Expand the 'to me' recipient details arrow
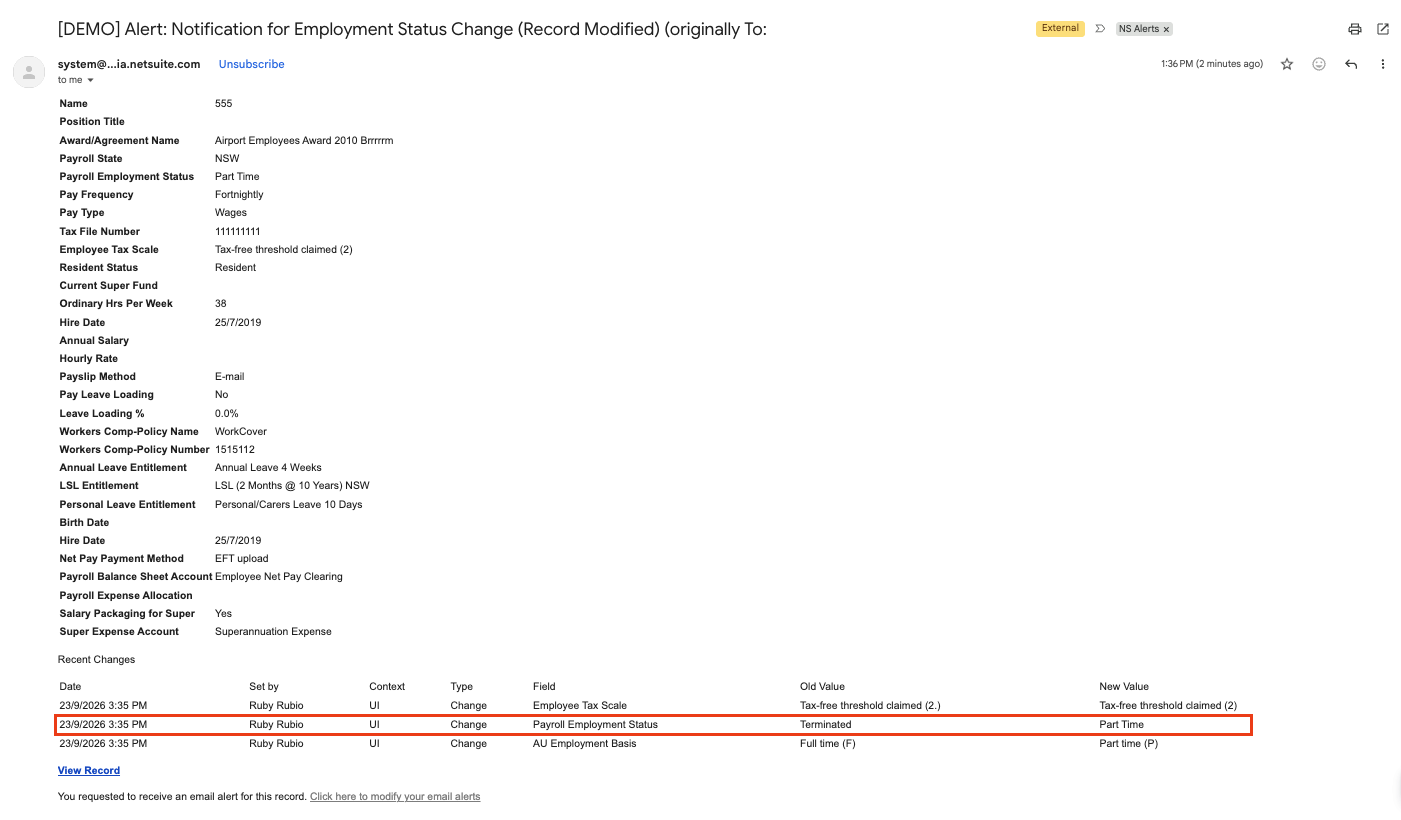Viewport: 1401px width, 820px height. (90, 80)
